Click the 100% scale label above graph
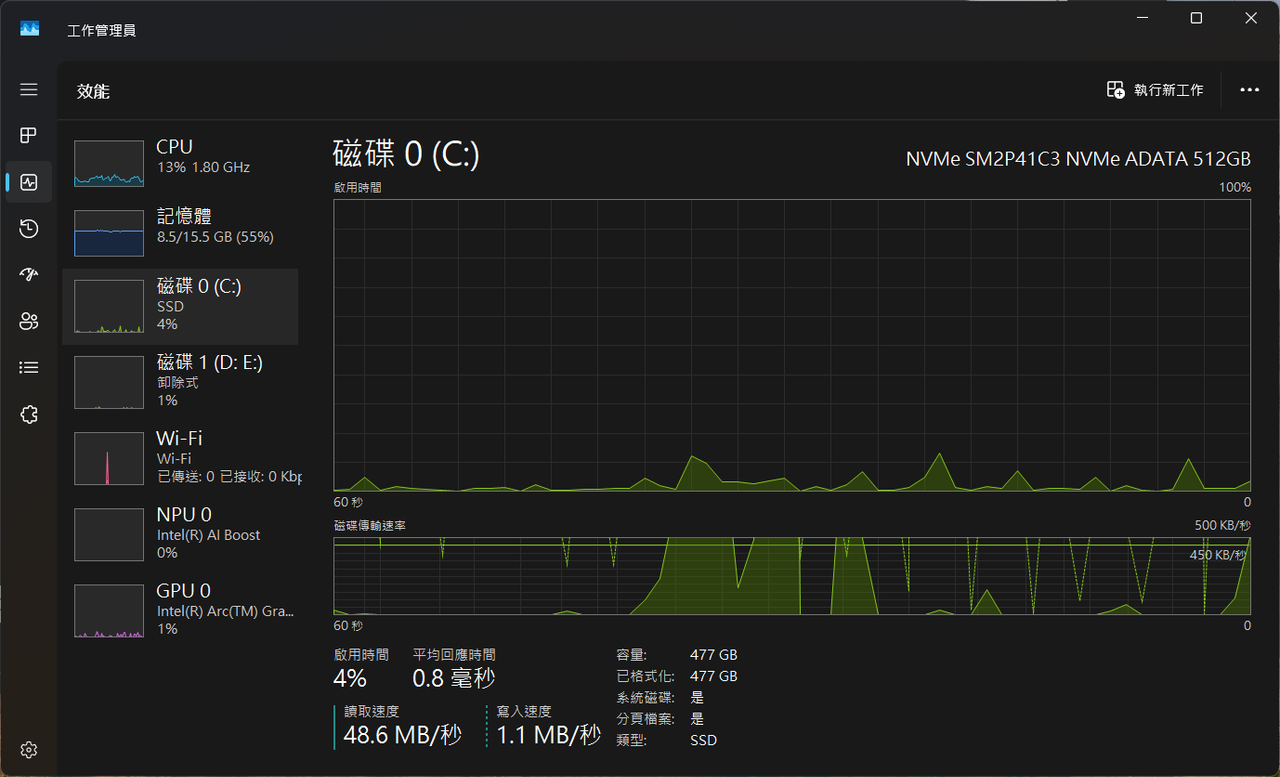 (x=1235, y=187)
